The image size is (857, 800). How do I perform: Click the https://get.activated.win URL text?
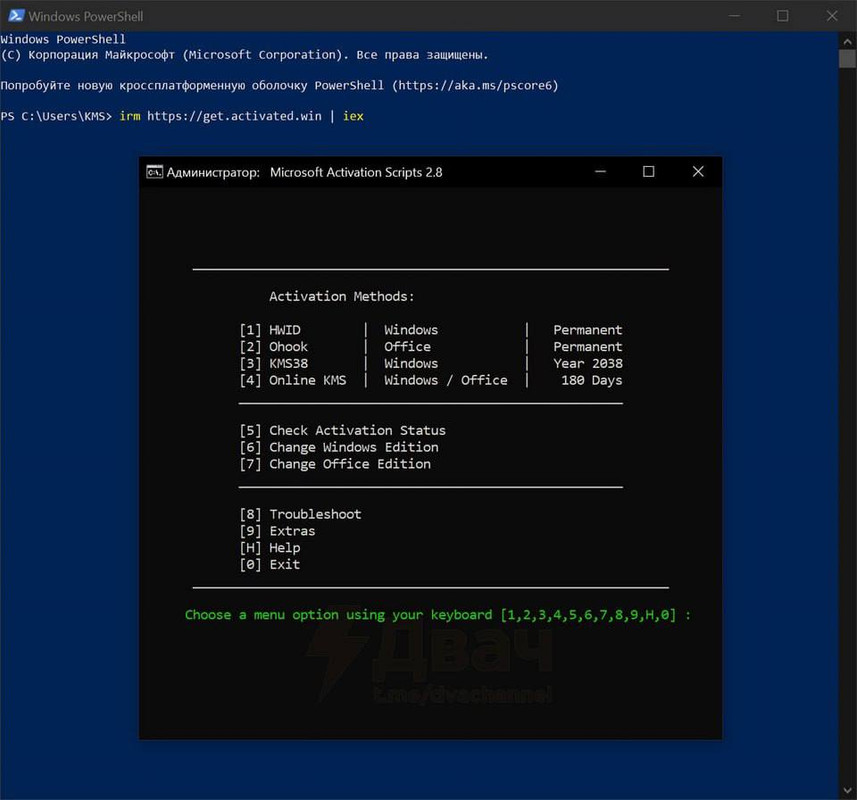click(x=234, y=116)
